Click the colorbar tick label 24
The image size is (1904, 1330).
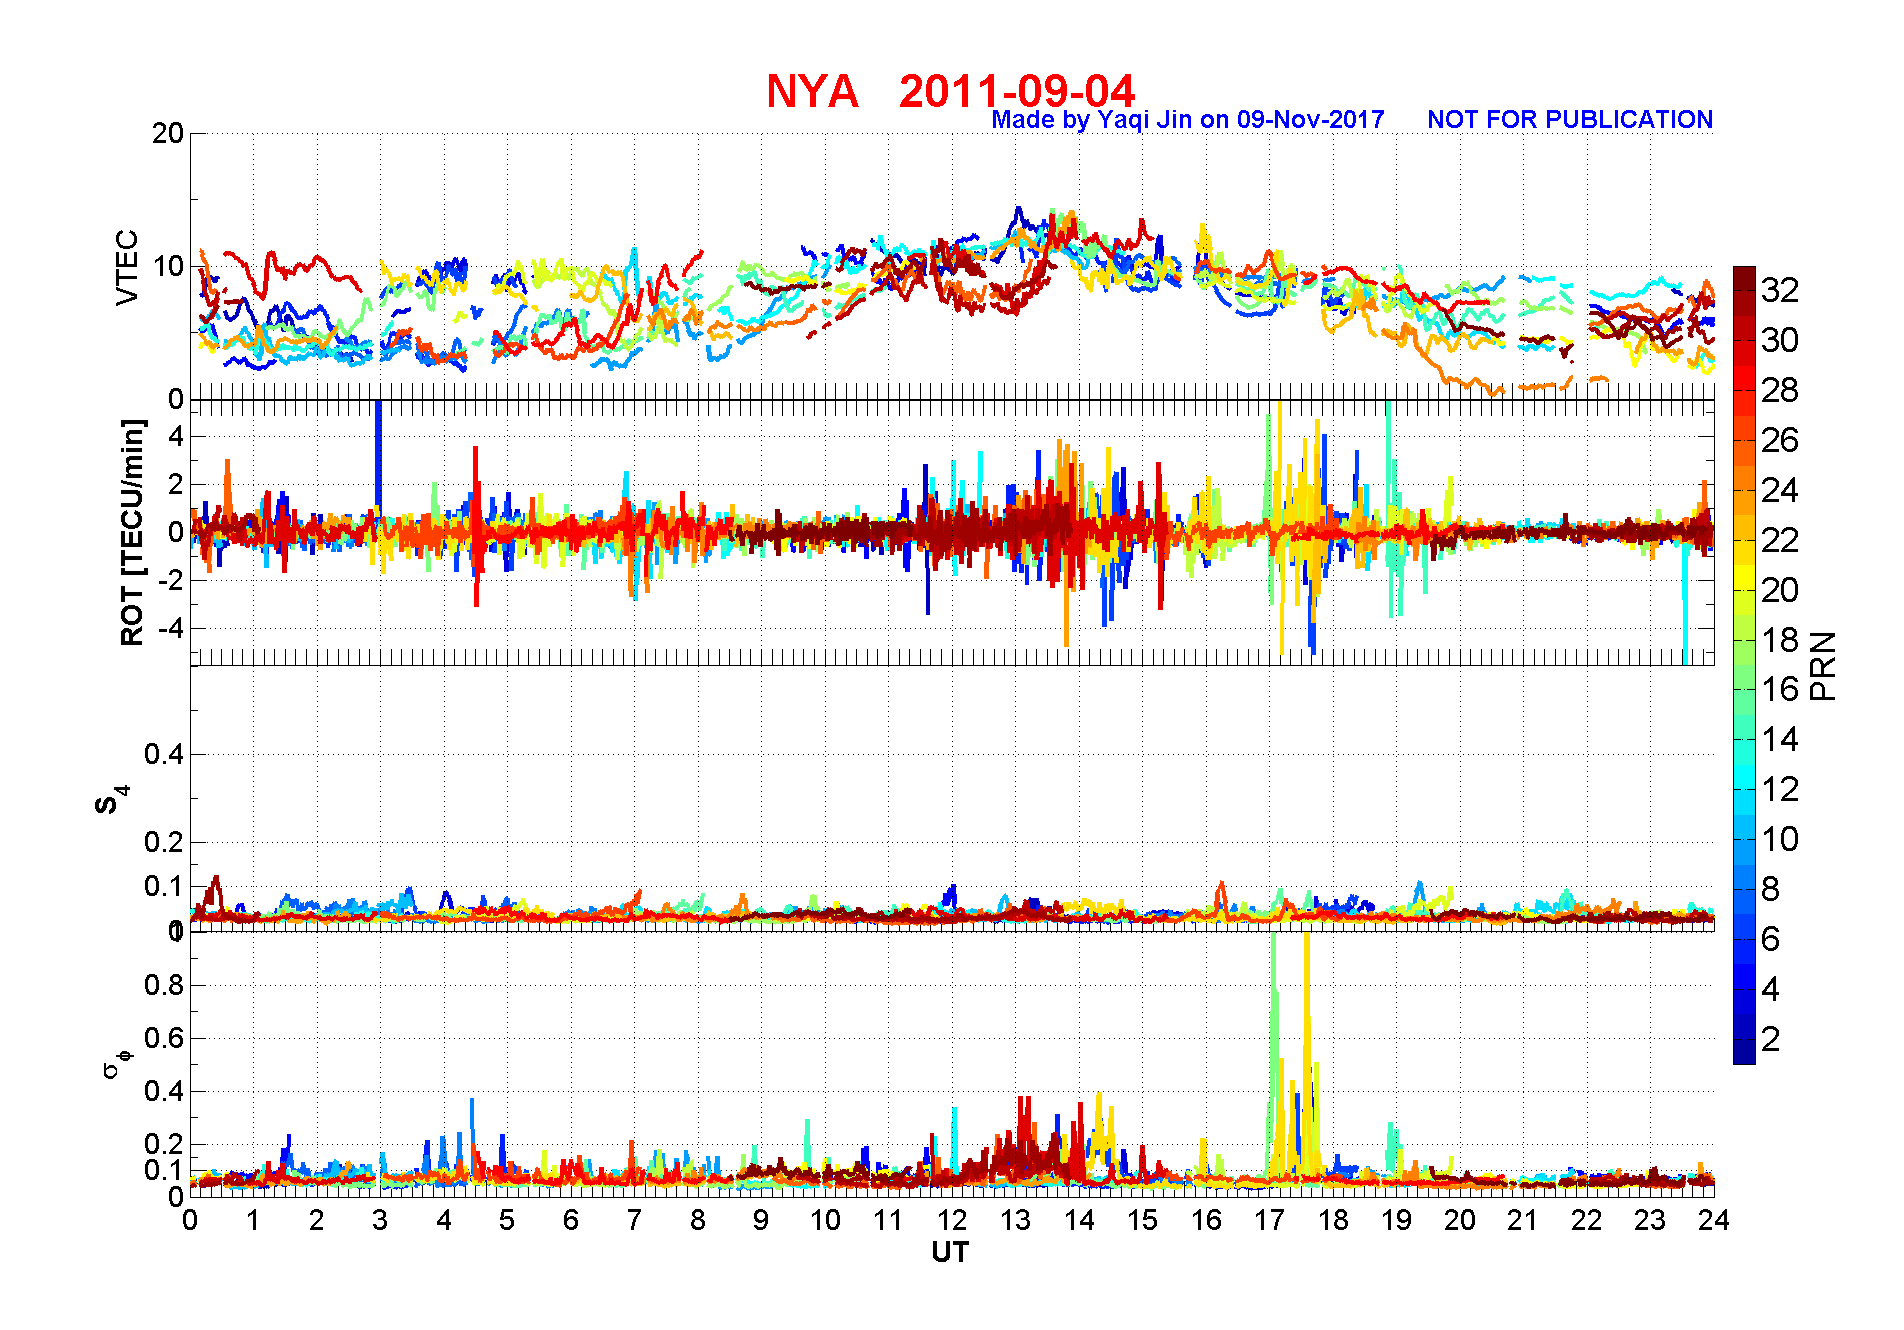[1779, 490]
